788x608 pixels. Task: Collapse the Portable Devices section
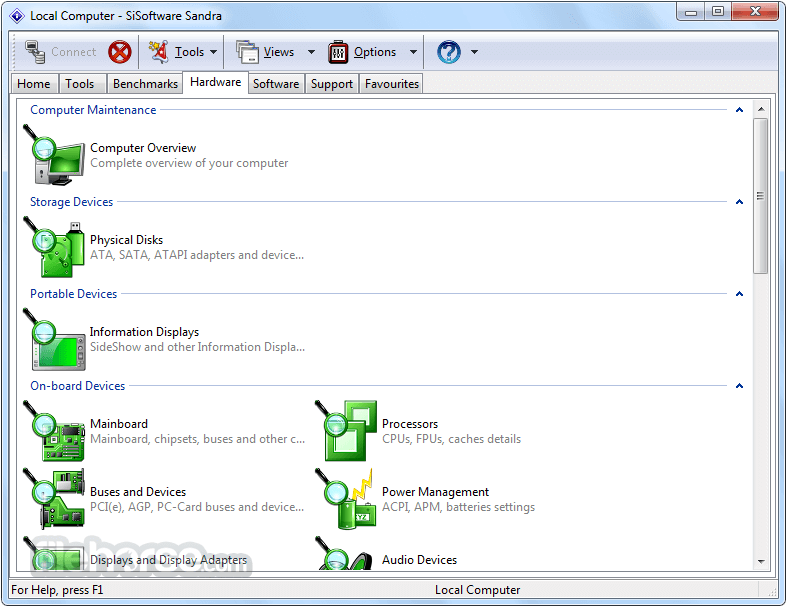(x=739, y=293)
